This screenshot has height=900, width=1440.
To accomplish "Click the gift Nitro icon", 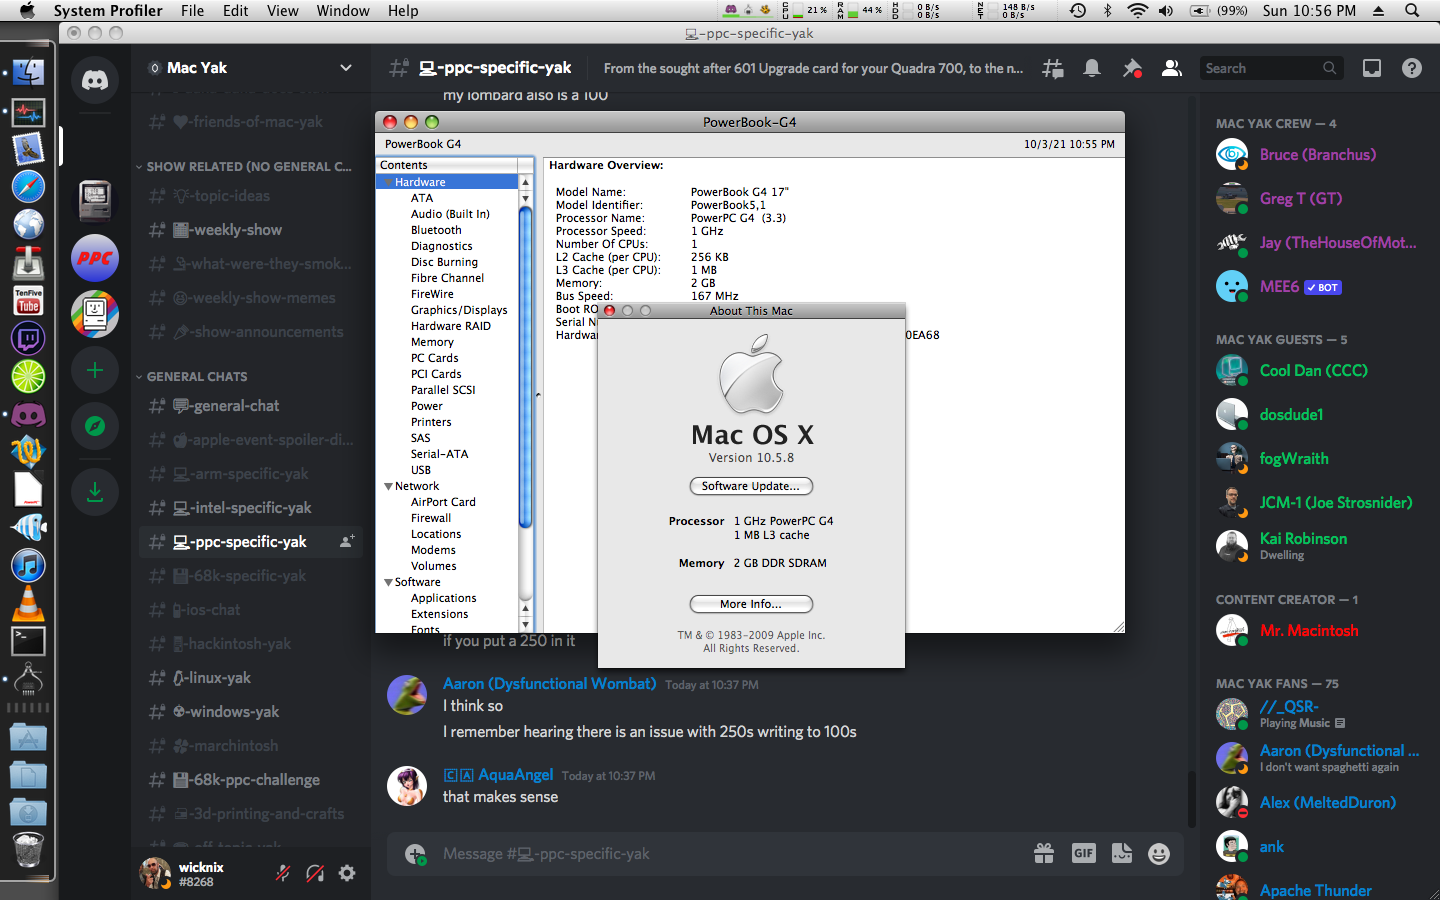I will (x=1044, y=853).
